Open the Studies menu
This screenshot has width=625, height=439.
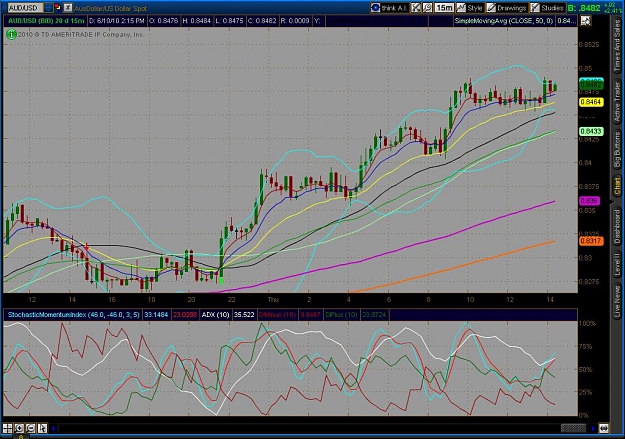tap(547, 8)
